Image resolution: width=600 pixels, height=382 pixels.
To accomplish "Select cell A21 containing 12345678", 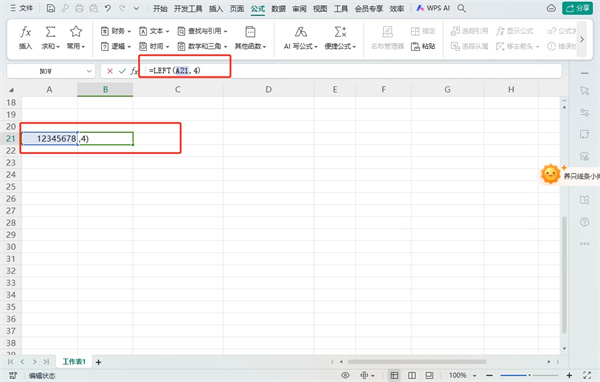I will point(50,139).
